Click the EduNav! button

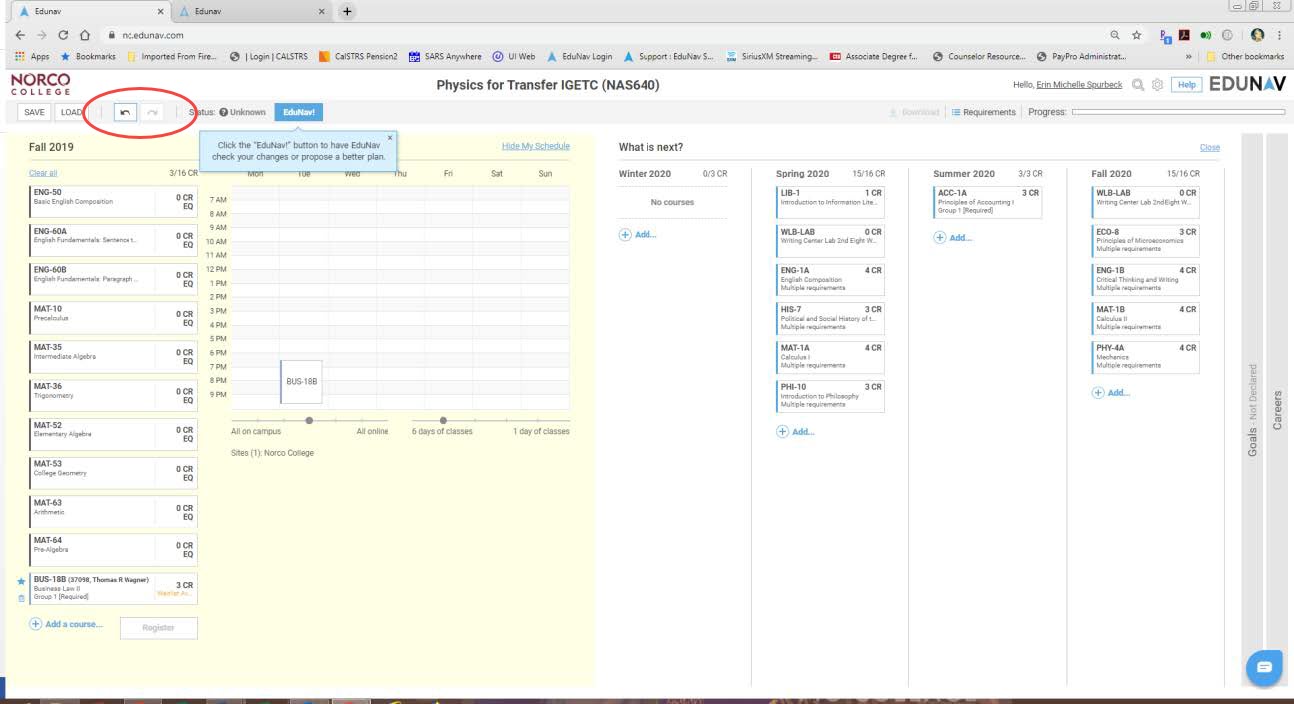[x=298, y=112]
